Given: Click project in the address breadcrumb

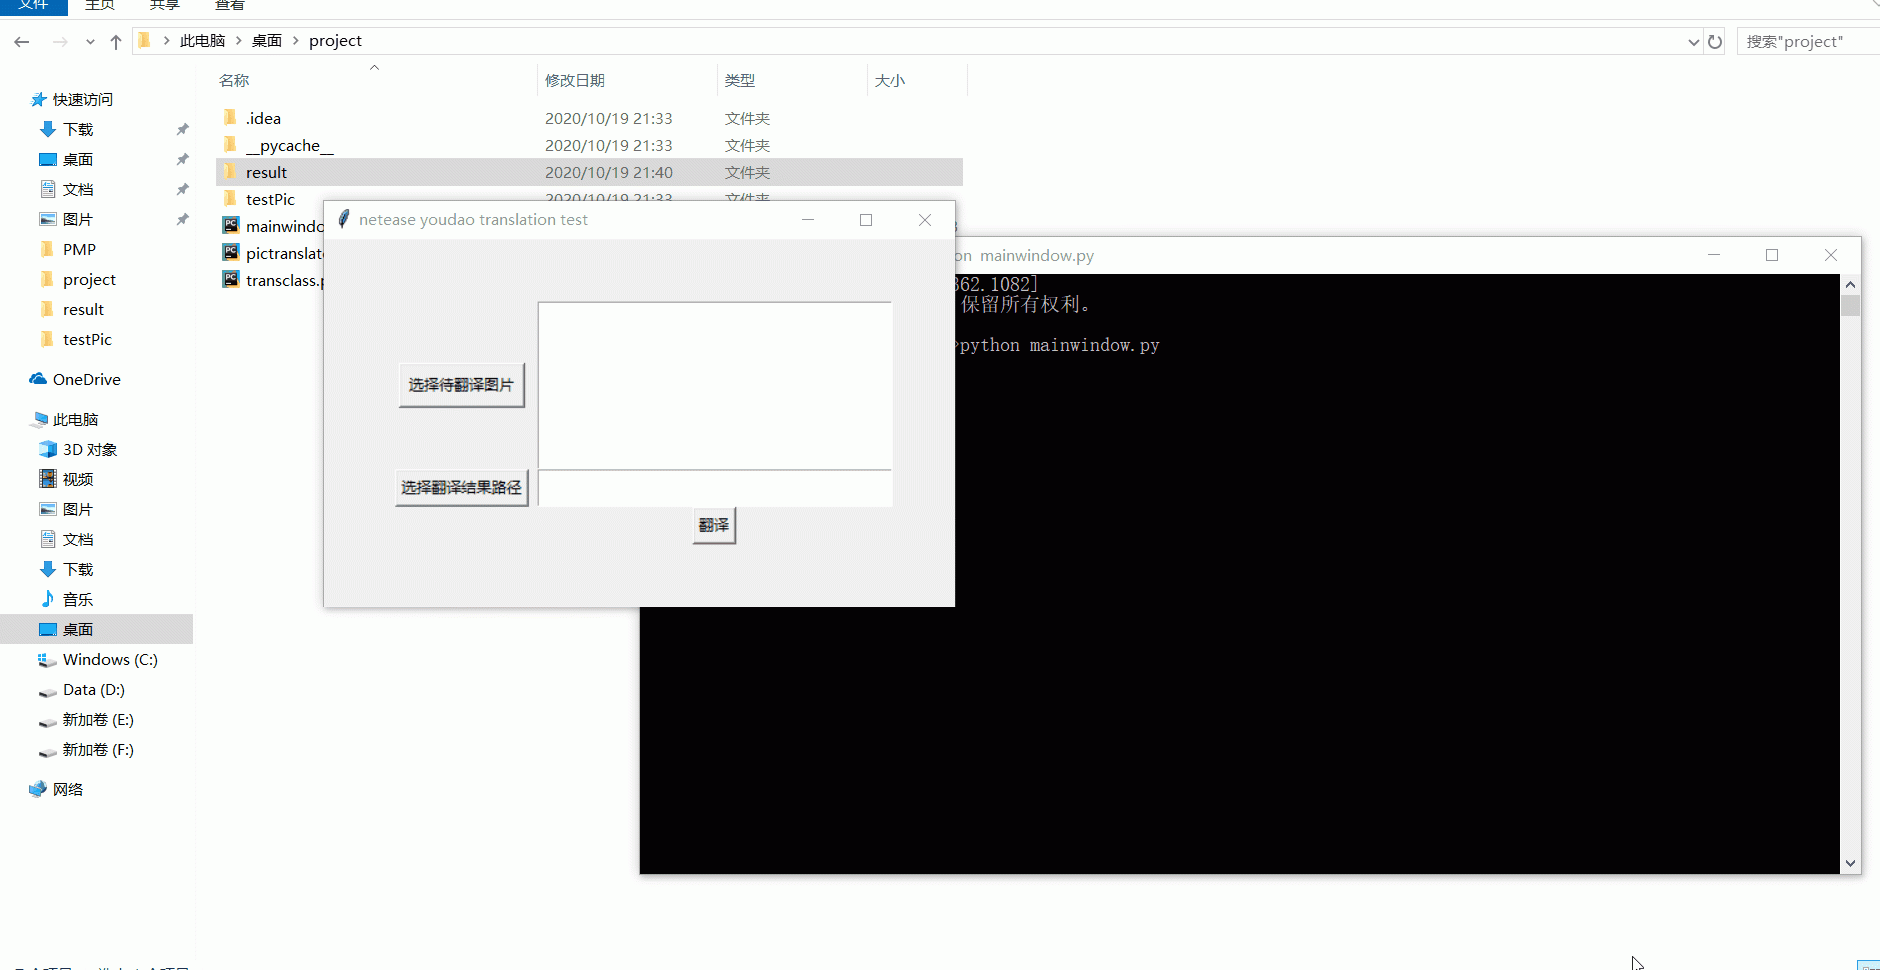Looking at the screenshot, I should click(x=335, y=41).
